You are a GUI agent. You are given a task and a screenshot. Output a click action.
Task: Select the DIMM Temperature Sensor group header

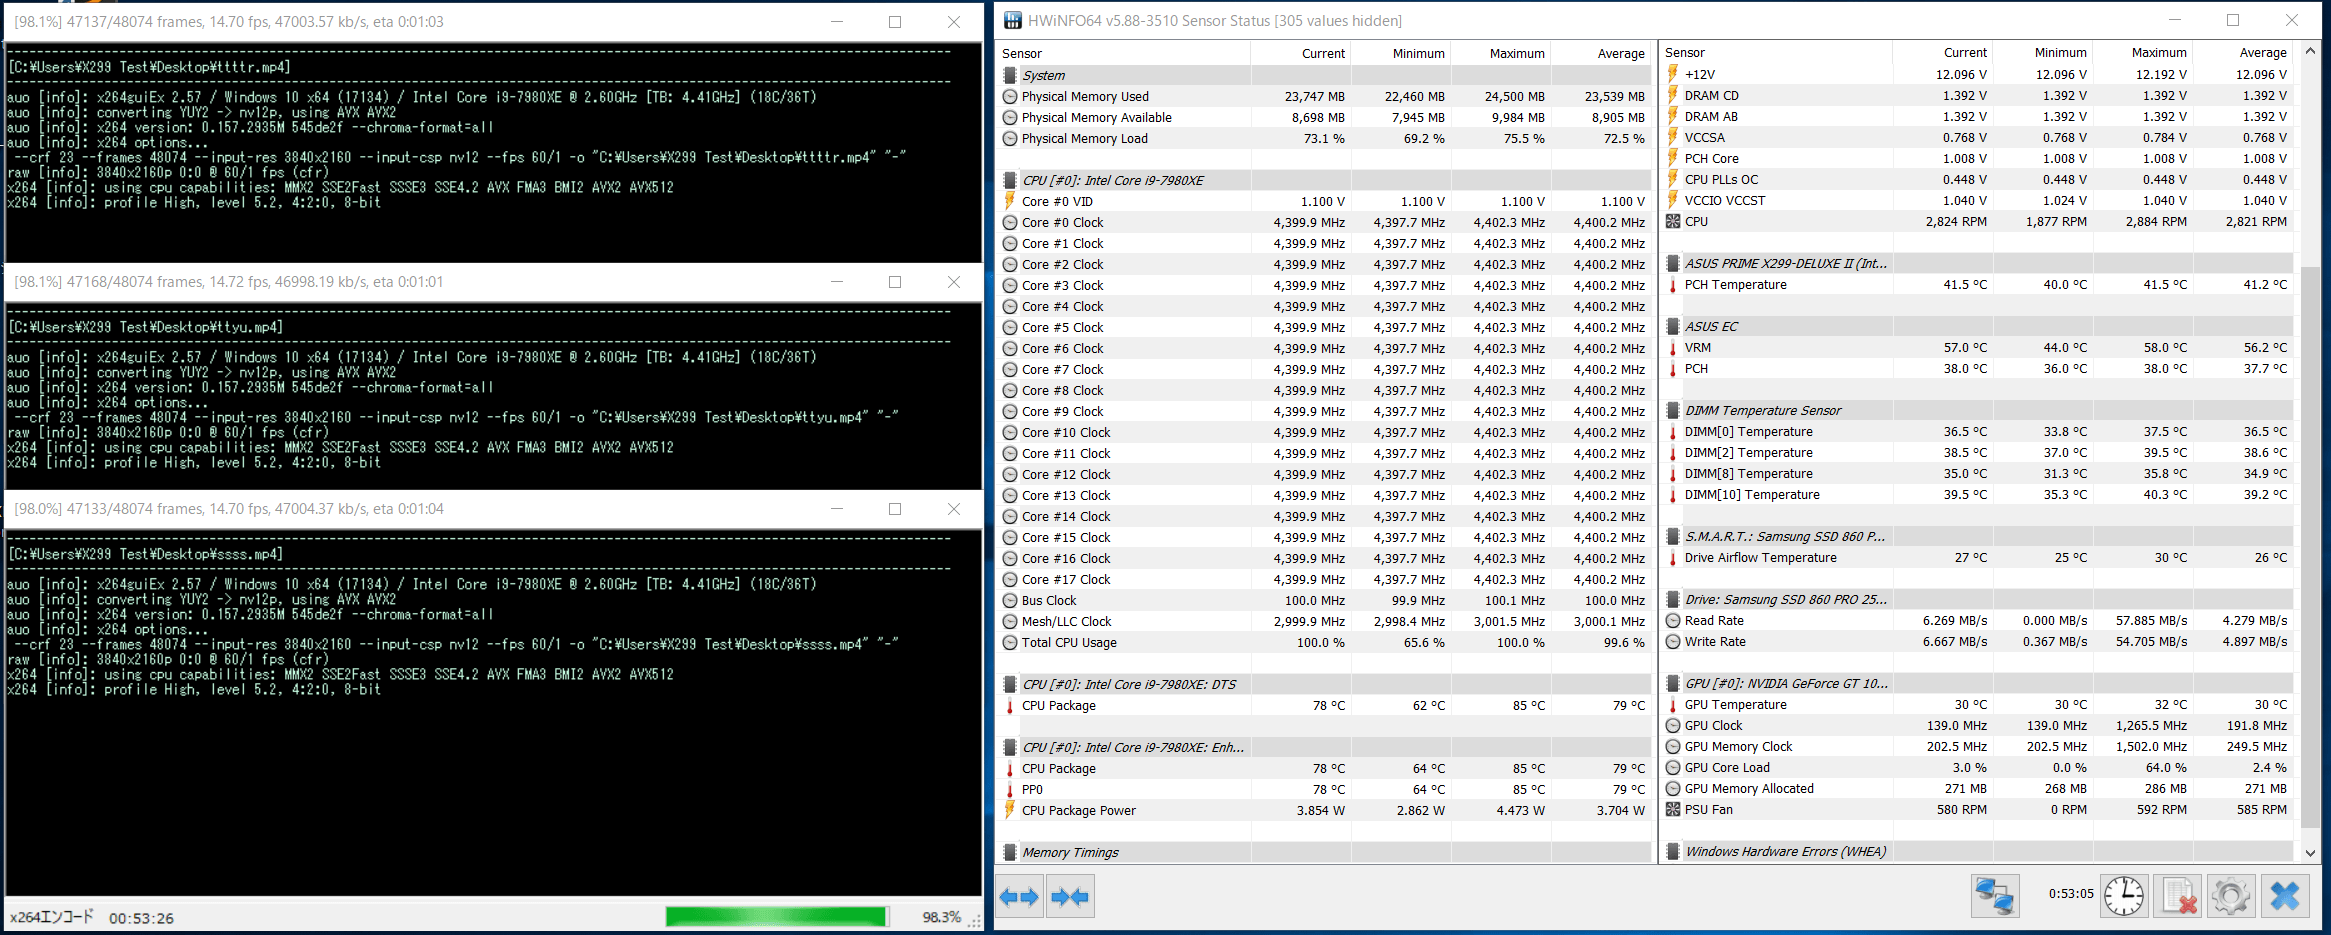click(1978, 410)
